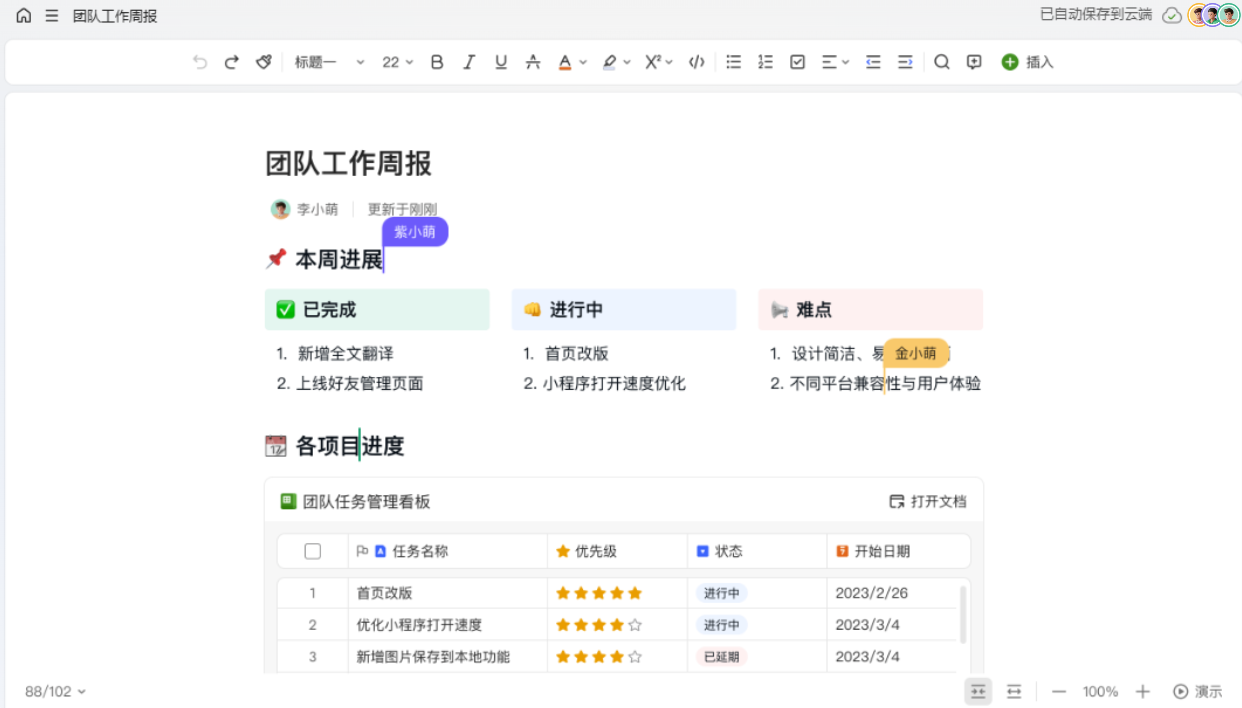Image resolution: width=1242 pixels, height=708 pixels.
Task: Click list item 上线好友管理页面
Action: click(360, 383)
